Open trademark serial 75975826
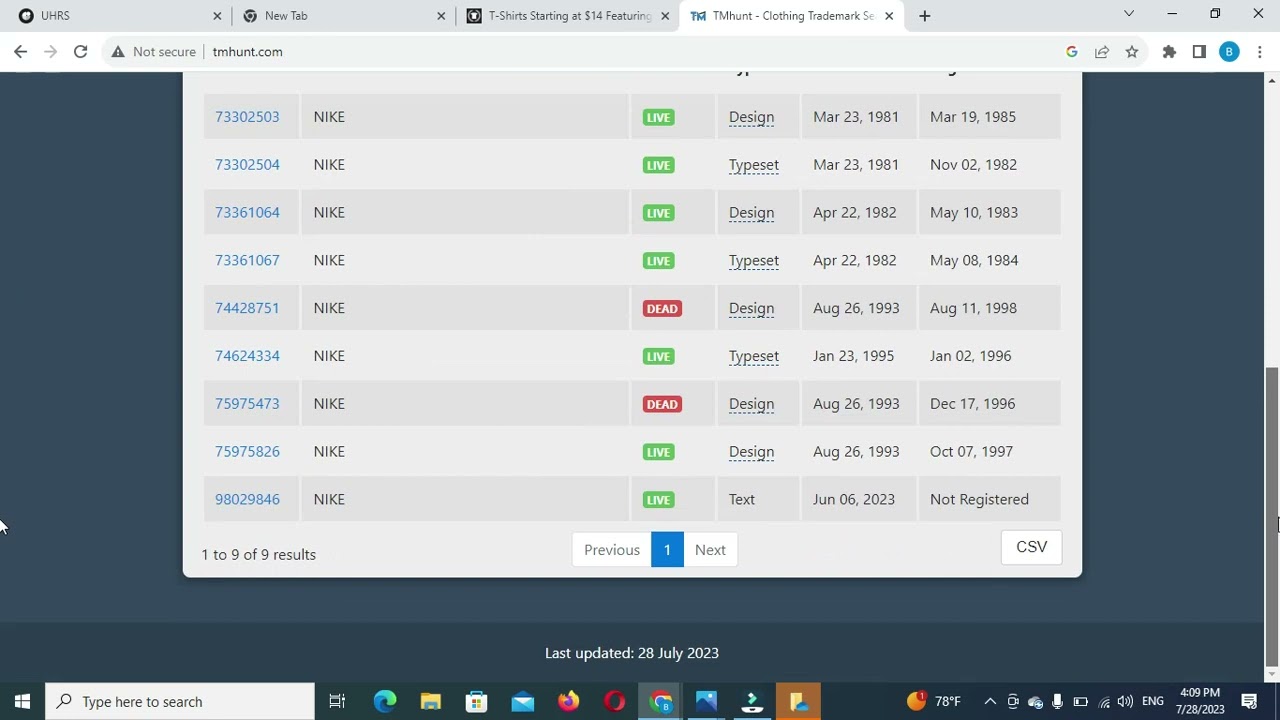The image size is (1280, 720). click(x=247, y=452)
